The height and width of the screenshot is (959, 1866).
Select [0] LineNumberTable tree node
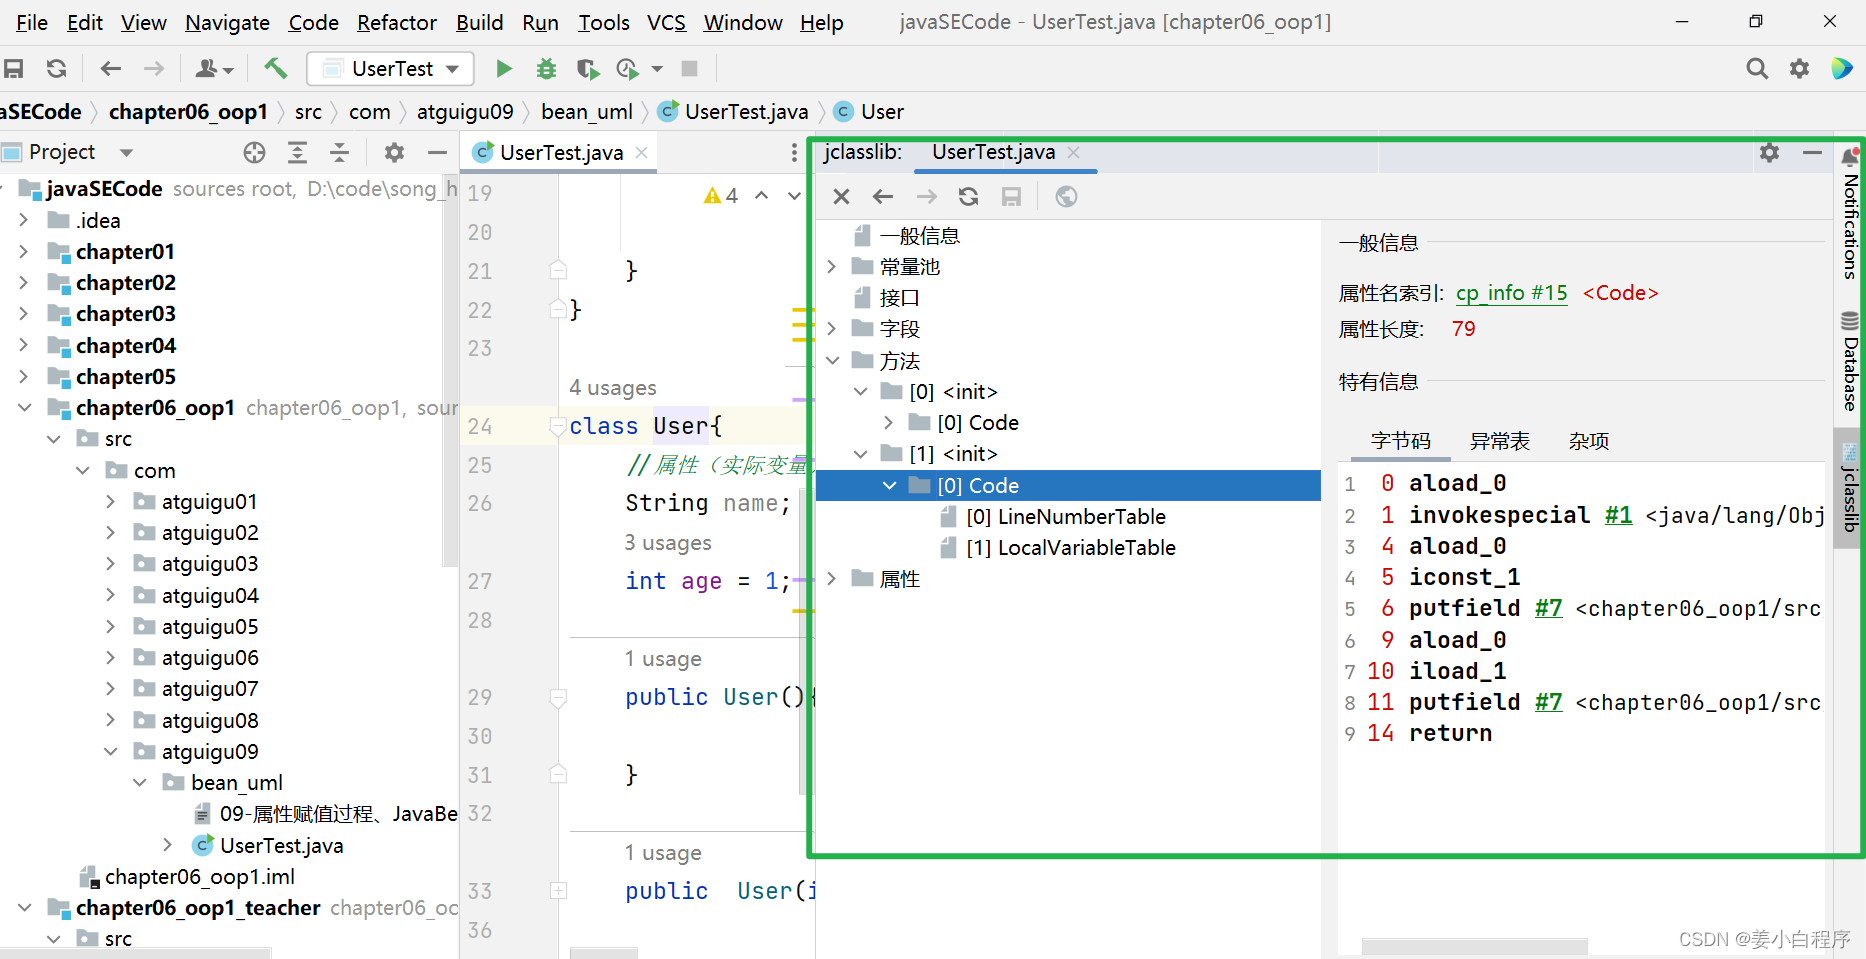pyautogui.click(x=1066, y=517)
